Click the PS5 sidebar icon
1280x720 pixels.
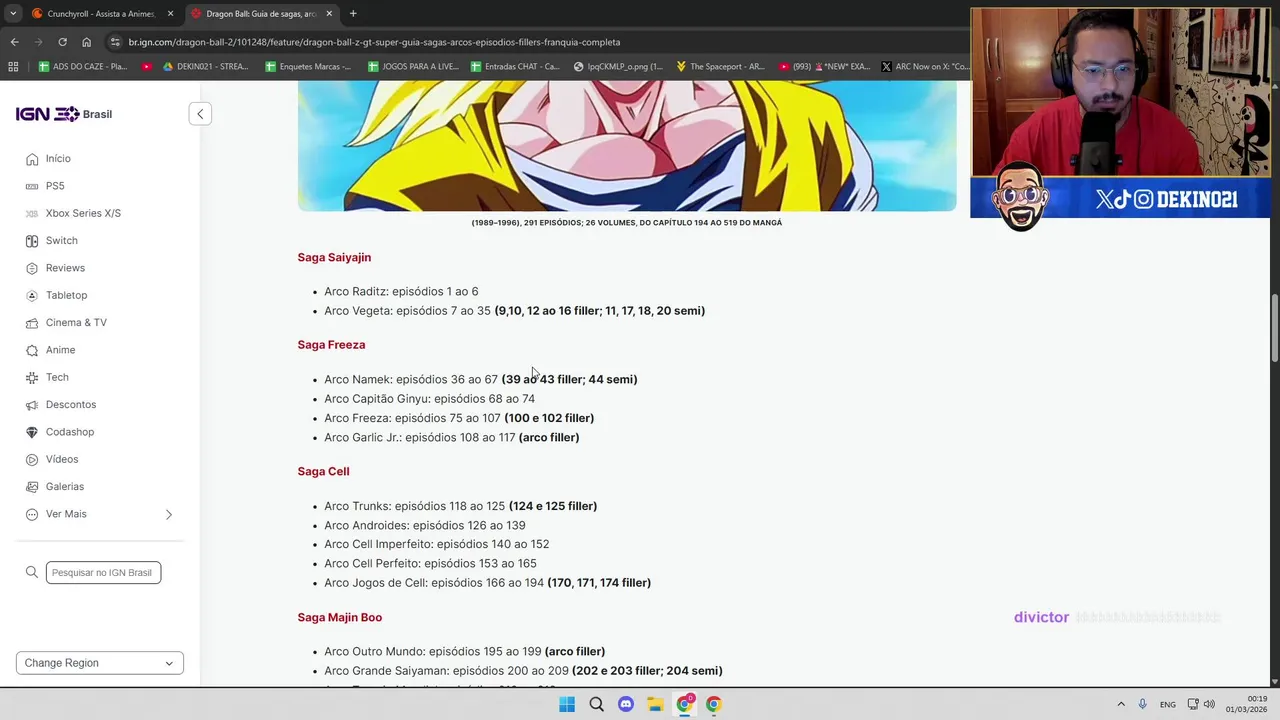click(x=32, y=186)
